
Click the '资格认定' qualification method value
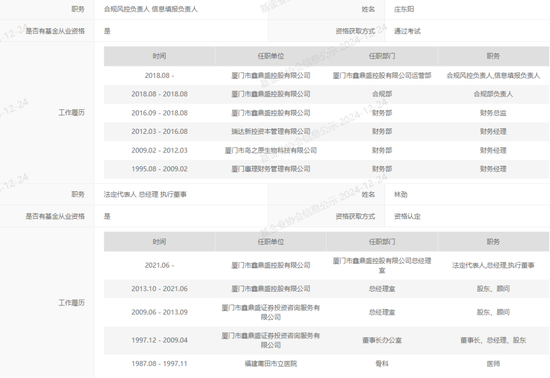[x=407, y=216]
